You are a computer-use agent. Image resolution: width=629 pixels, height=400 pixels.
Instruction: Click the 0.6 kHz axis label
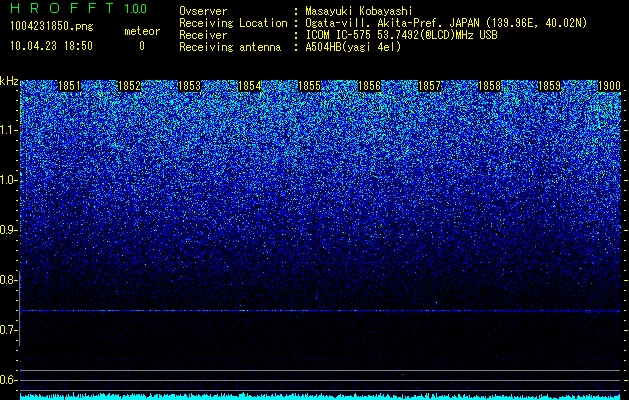8,380
